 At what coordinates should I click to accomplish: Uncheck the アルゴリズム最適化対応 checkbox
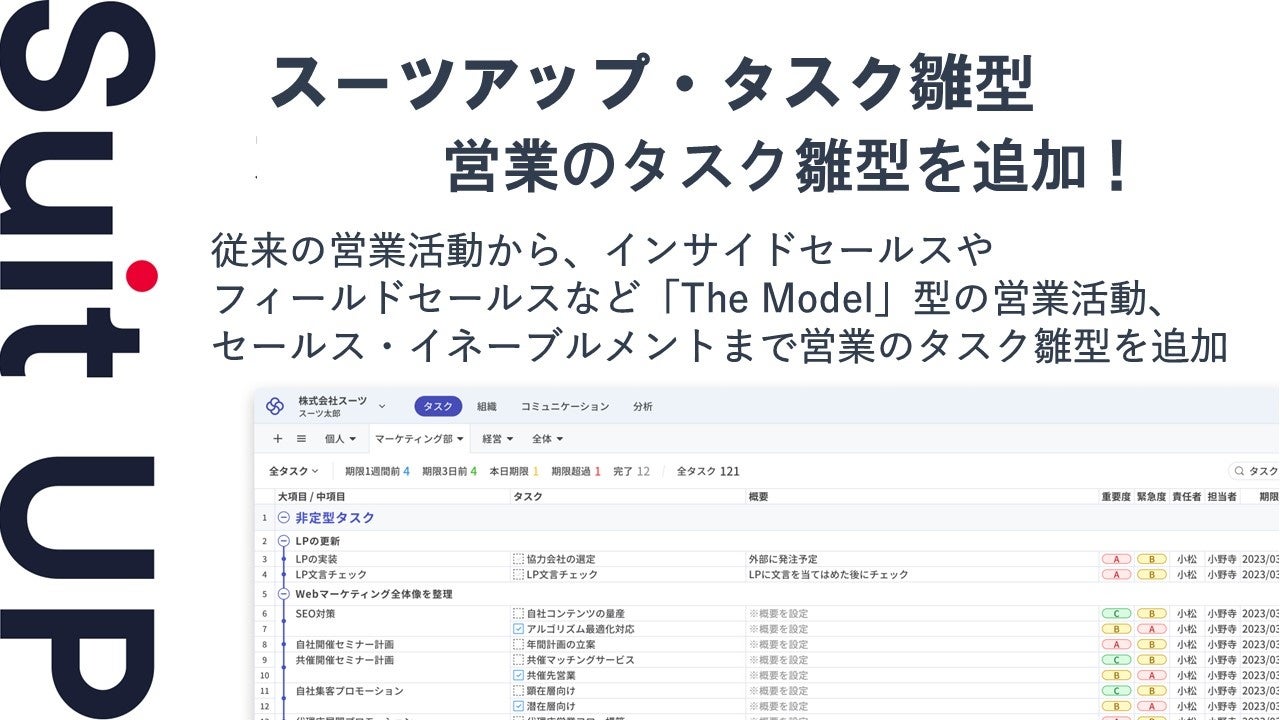tap(518, 629)
